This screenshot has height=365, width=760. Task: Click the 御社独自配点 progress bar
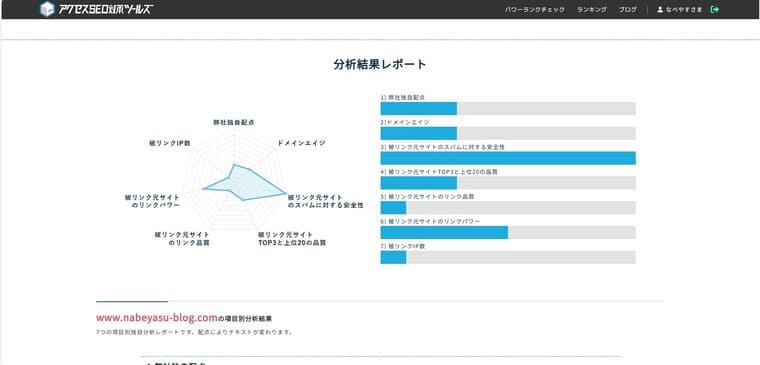(508, 109)
